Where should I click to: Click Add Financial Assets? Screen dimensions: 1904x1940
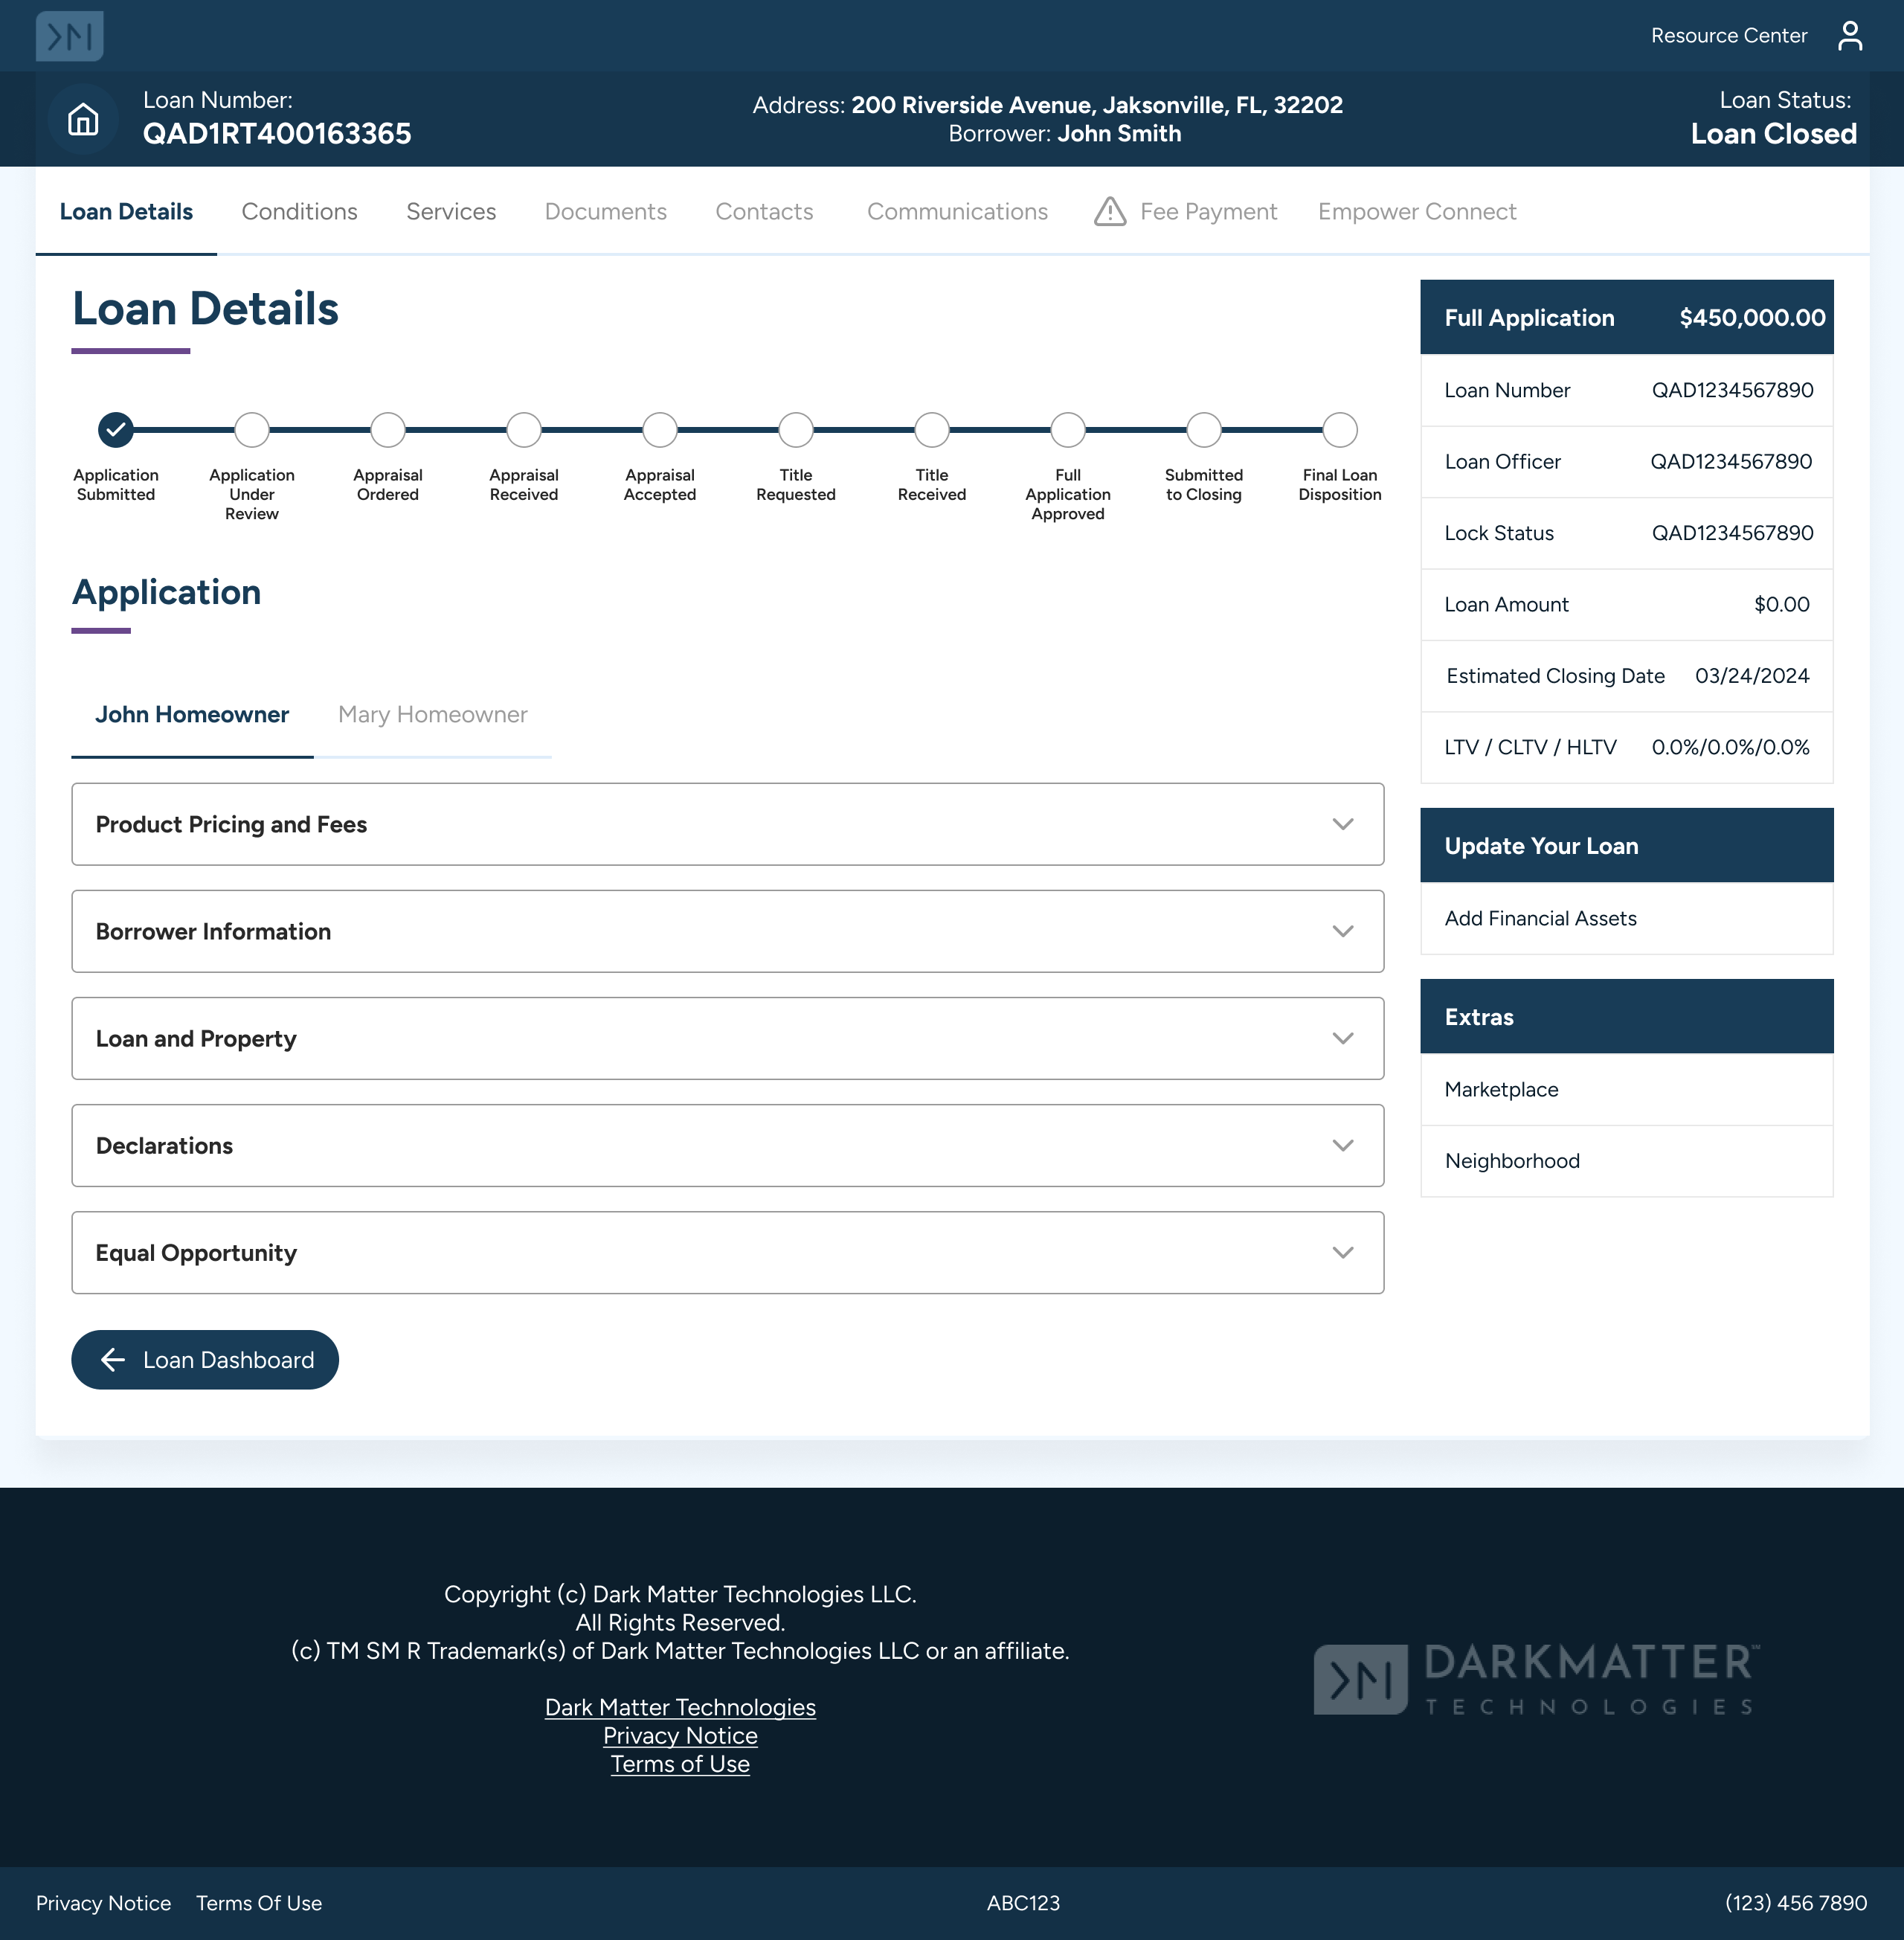(1540, 918)
